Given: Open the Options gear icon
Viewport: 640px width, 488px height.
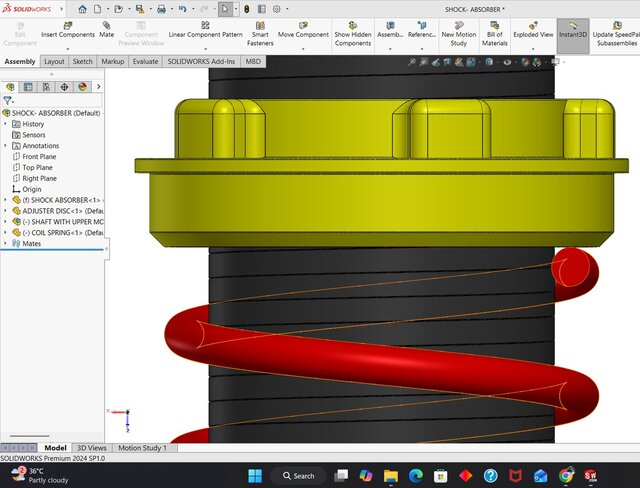Looking at the screenshot, I should (277, 9).
